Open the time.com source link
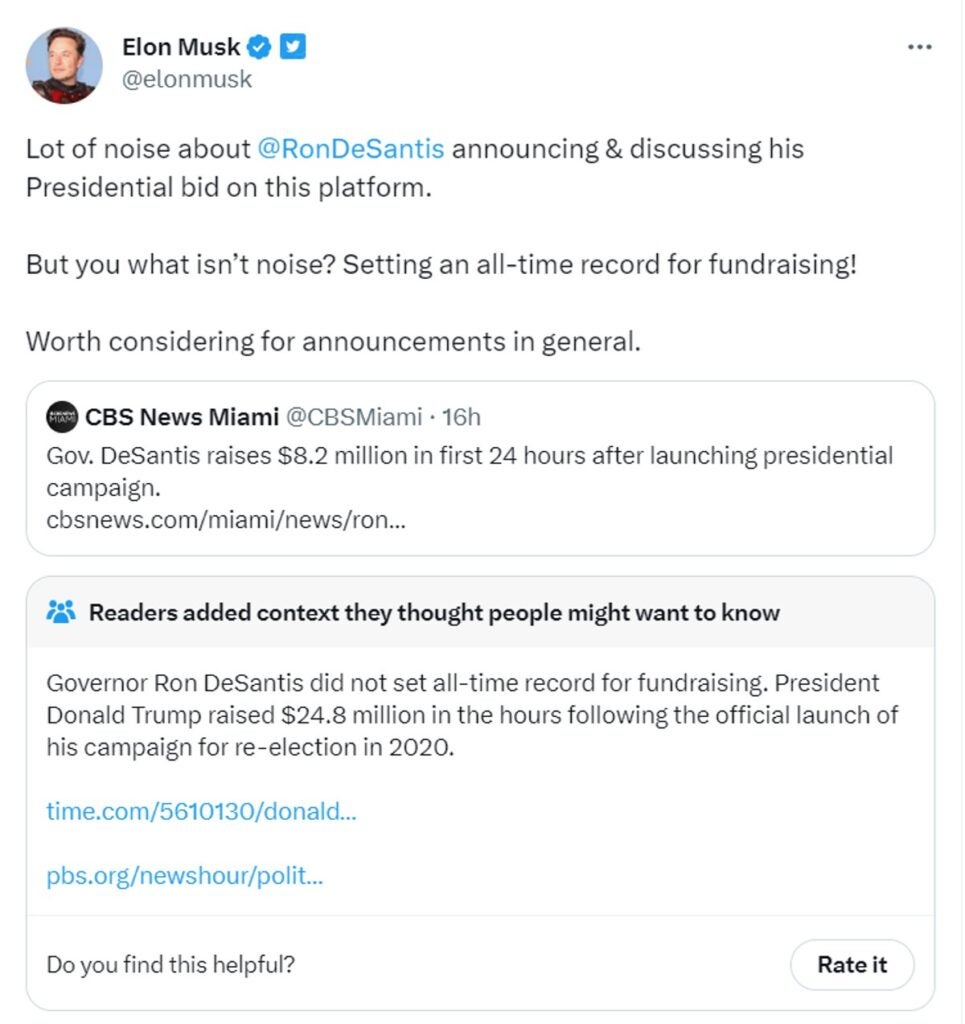The height and width of the screenshot is (1024, 965). pyautogui.click(x=201, y=811)
